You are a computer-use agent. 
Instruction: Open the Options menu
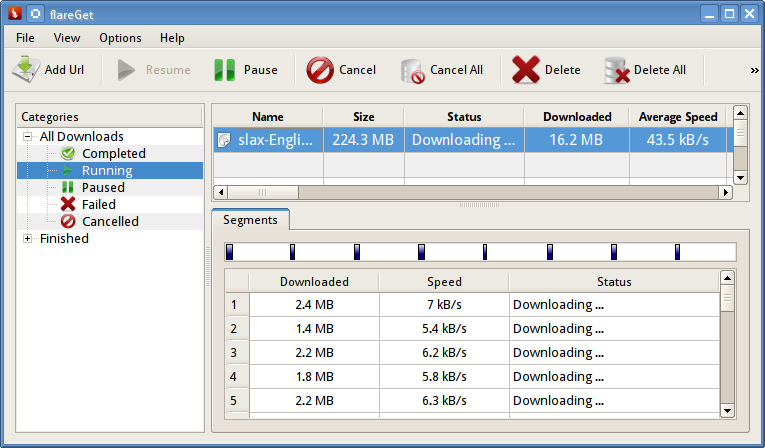(x=120, y=38)
